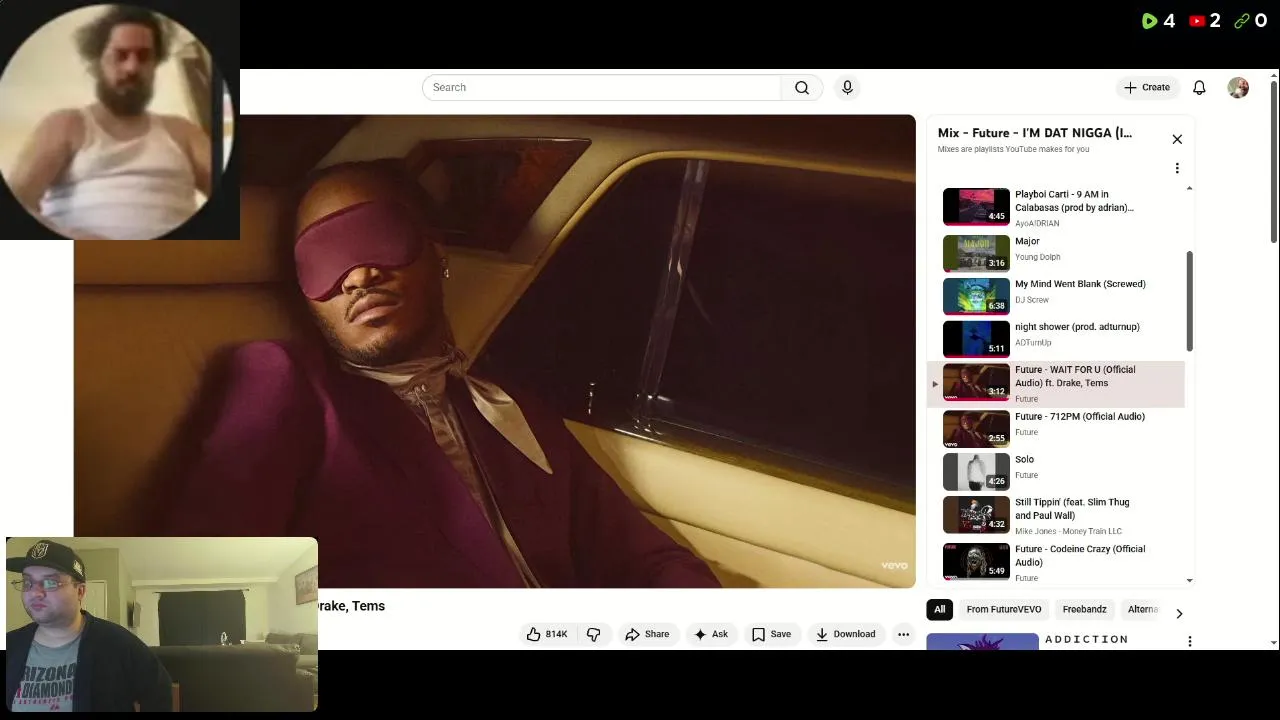The height and width of the screenshot is (720, 1280).
Task: Open the Create dropdown button
Action: pos(1146,88)
